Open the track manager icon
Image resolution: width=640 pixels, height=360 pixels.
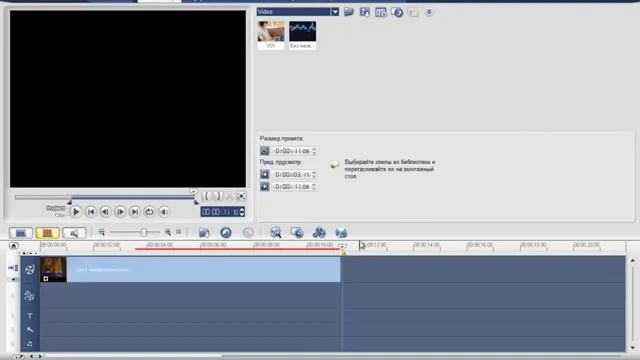(x=319, y=233)
